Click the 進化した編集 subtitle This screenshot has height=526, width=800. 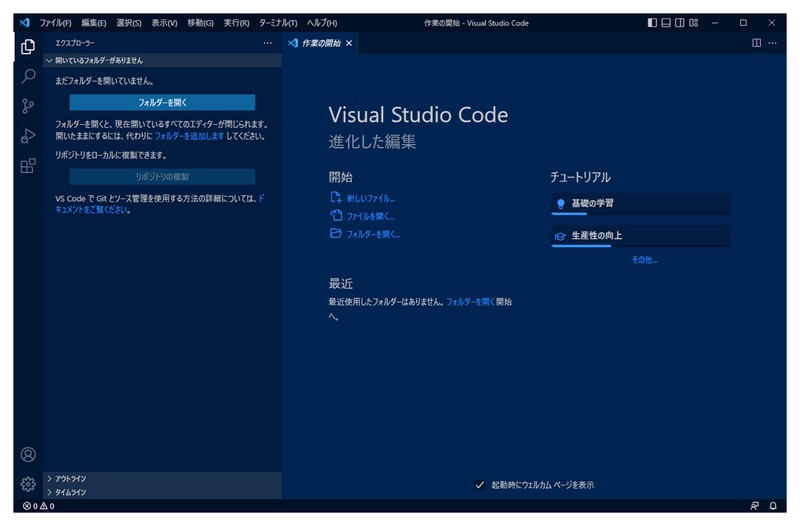[372, 142]
